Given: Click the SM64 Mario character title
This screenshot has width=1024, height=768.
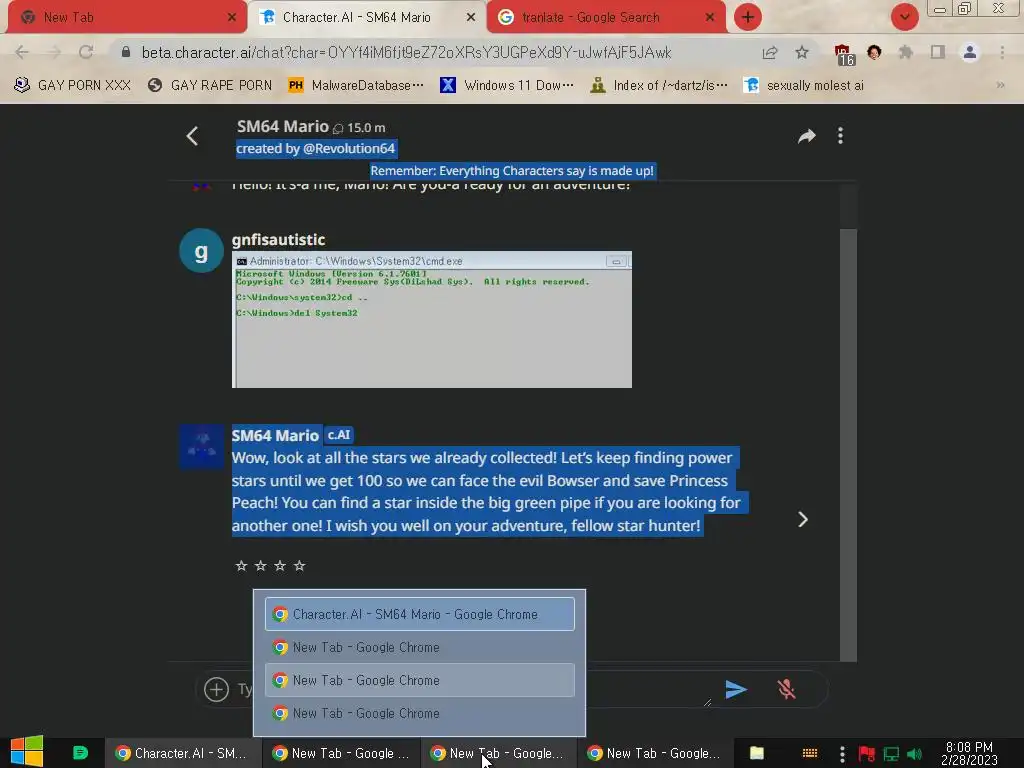Looking at the screenshot, I should pyautogui.click(x=282, y=127).
